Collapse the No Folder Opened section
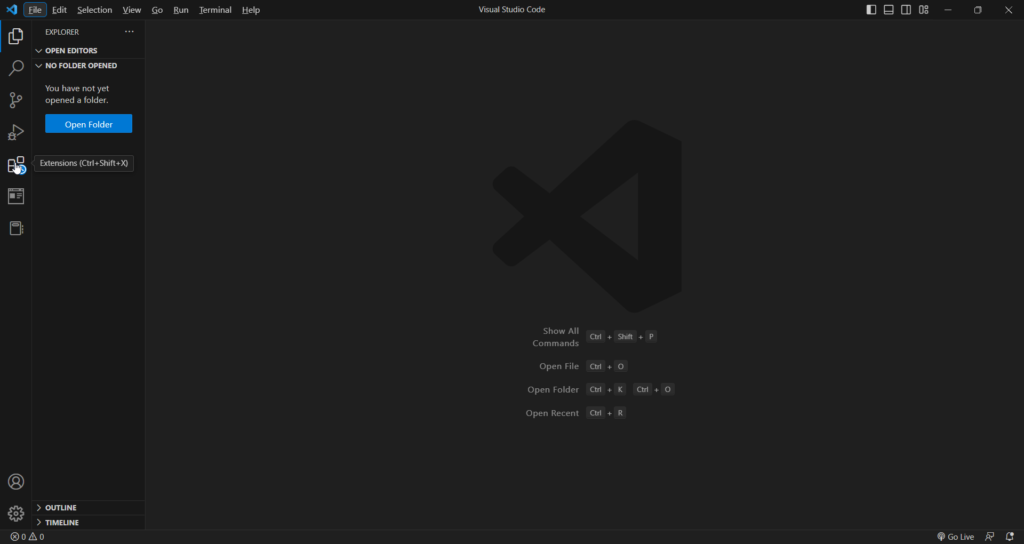This screenshot has width=1024, height=544. click(89, 65)
